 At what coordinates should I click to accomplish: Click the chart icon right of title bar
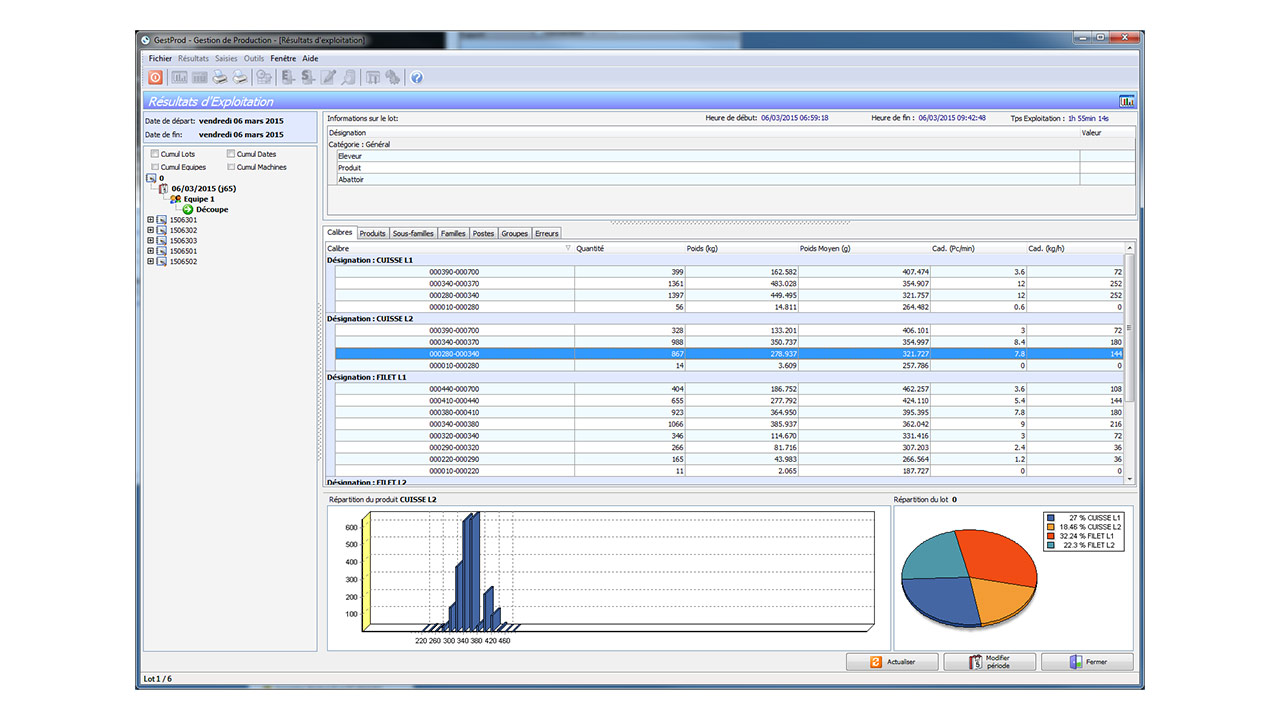[x=1127, y=101]
